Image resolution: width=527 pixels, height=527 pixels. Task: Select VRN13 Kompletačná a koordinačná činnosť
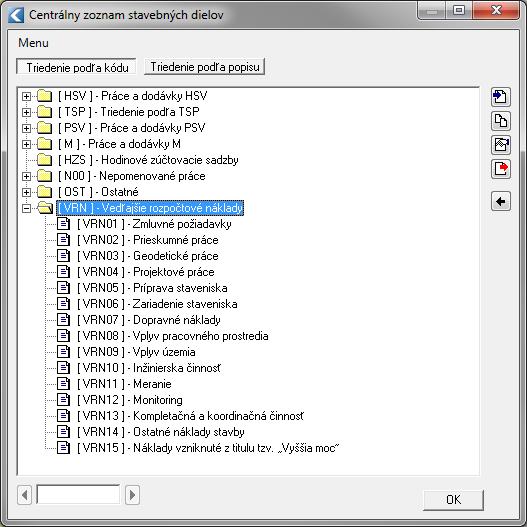pos(190,416)
